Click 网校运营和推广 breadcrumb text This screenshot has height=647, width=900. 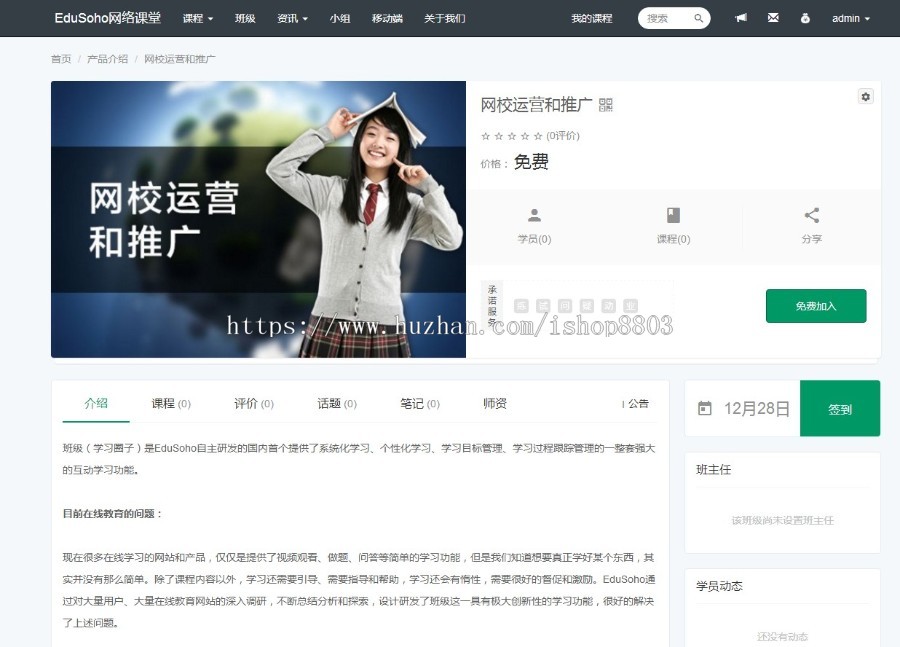coord(180,59)
